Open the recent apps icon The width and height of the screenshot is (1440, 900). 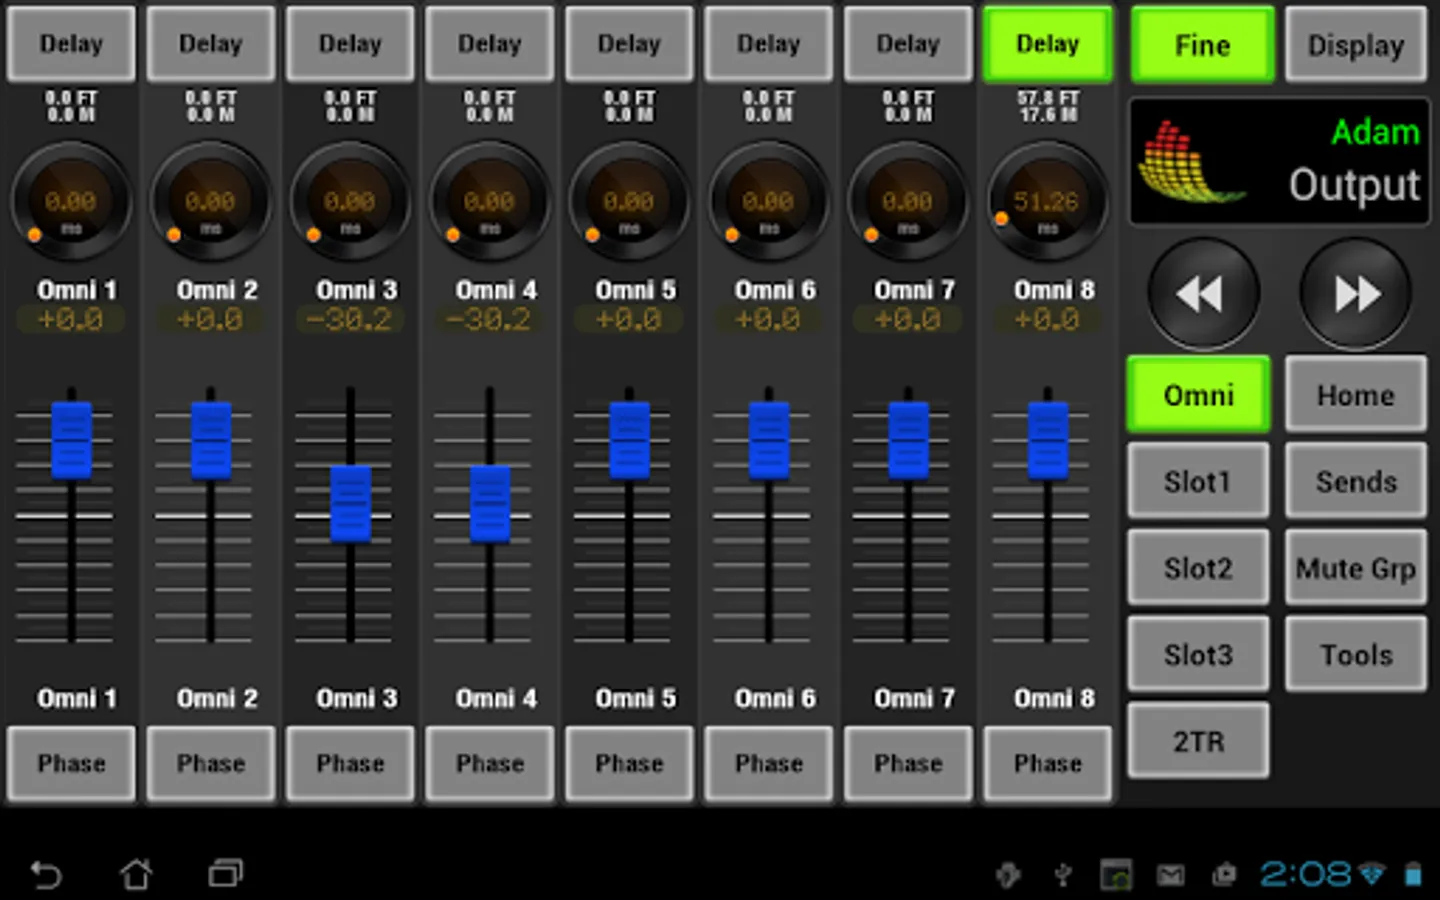(225, 875)
